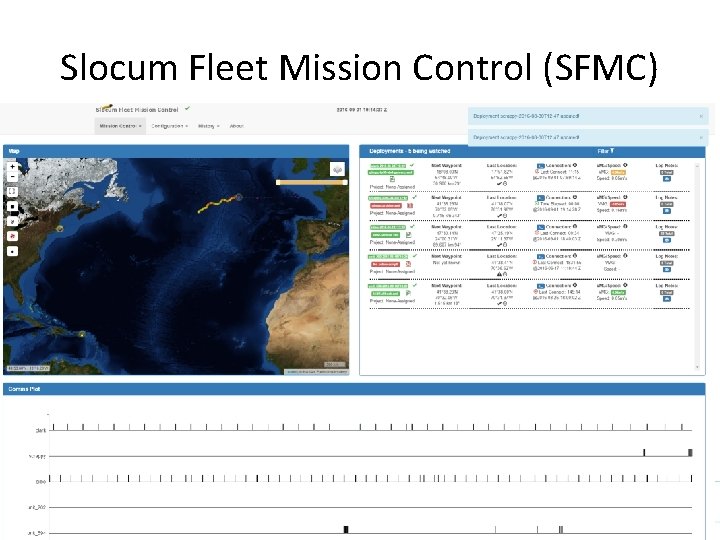Click connection terminal icon in 'Not yet known' row
This screenshot has width=720, height=540.
click(x=541, y=256)
